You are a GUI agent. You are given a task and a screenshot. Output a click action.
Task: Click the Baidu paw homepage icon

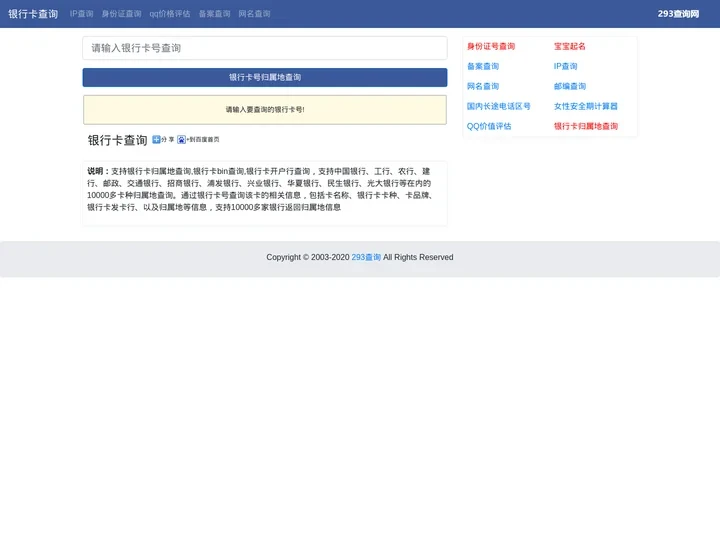(x=181, y=139)
